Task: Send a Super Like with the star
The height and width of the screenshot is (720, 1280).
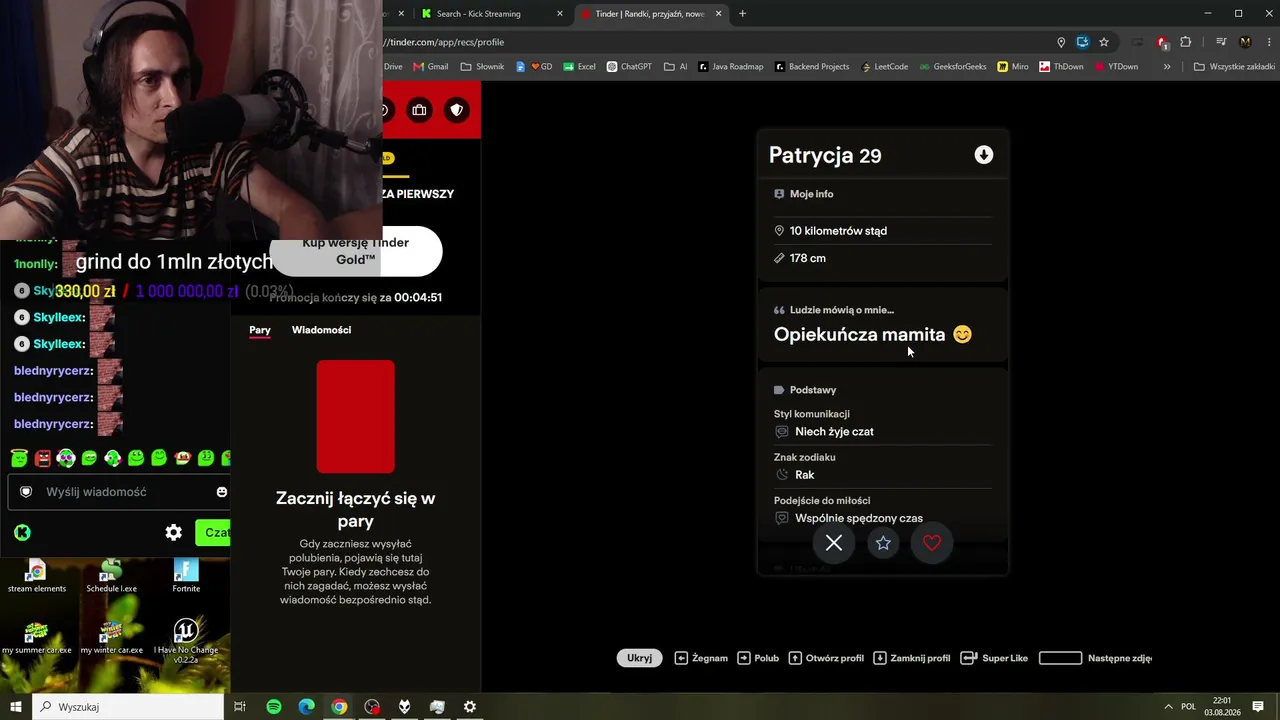Action: coord(883,543)
